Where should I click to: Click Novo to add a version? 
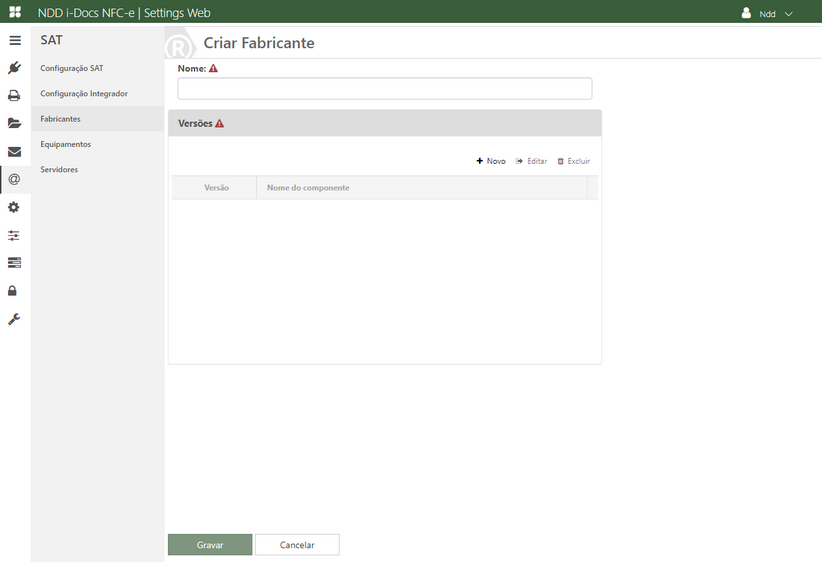491,161
